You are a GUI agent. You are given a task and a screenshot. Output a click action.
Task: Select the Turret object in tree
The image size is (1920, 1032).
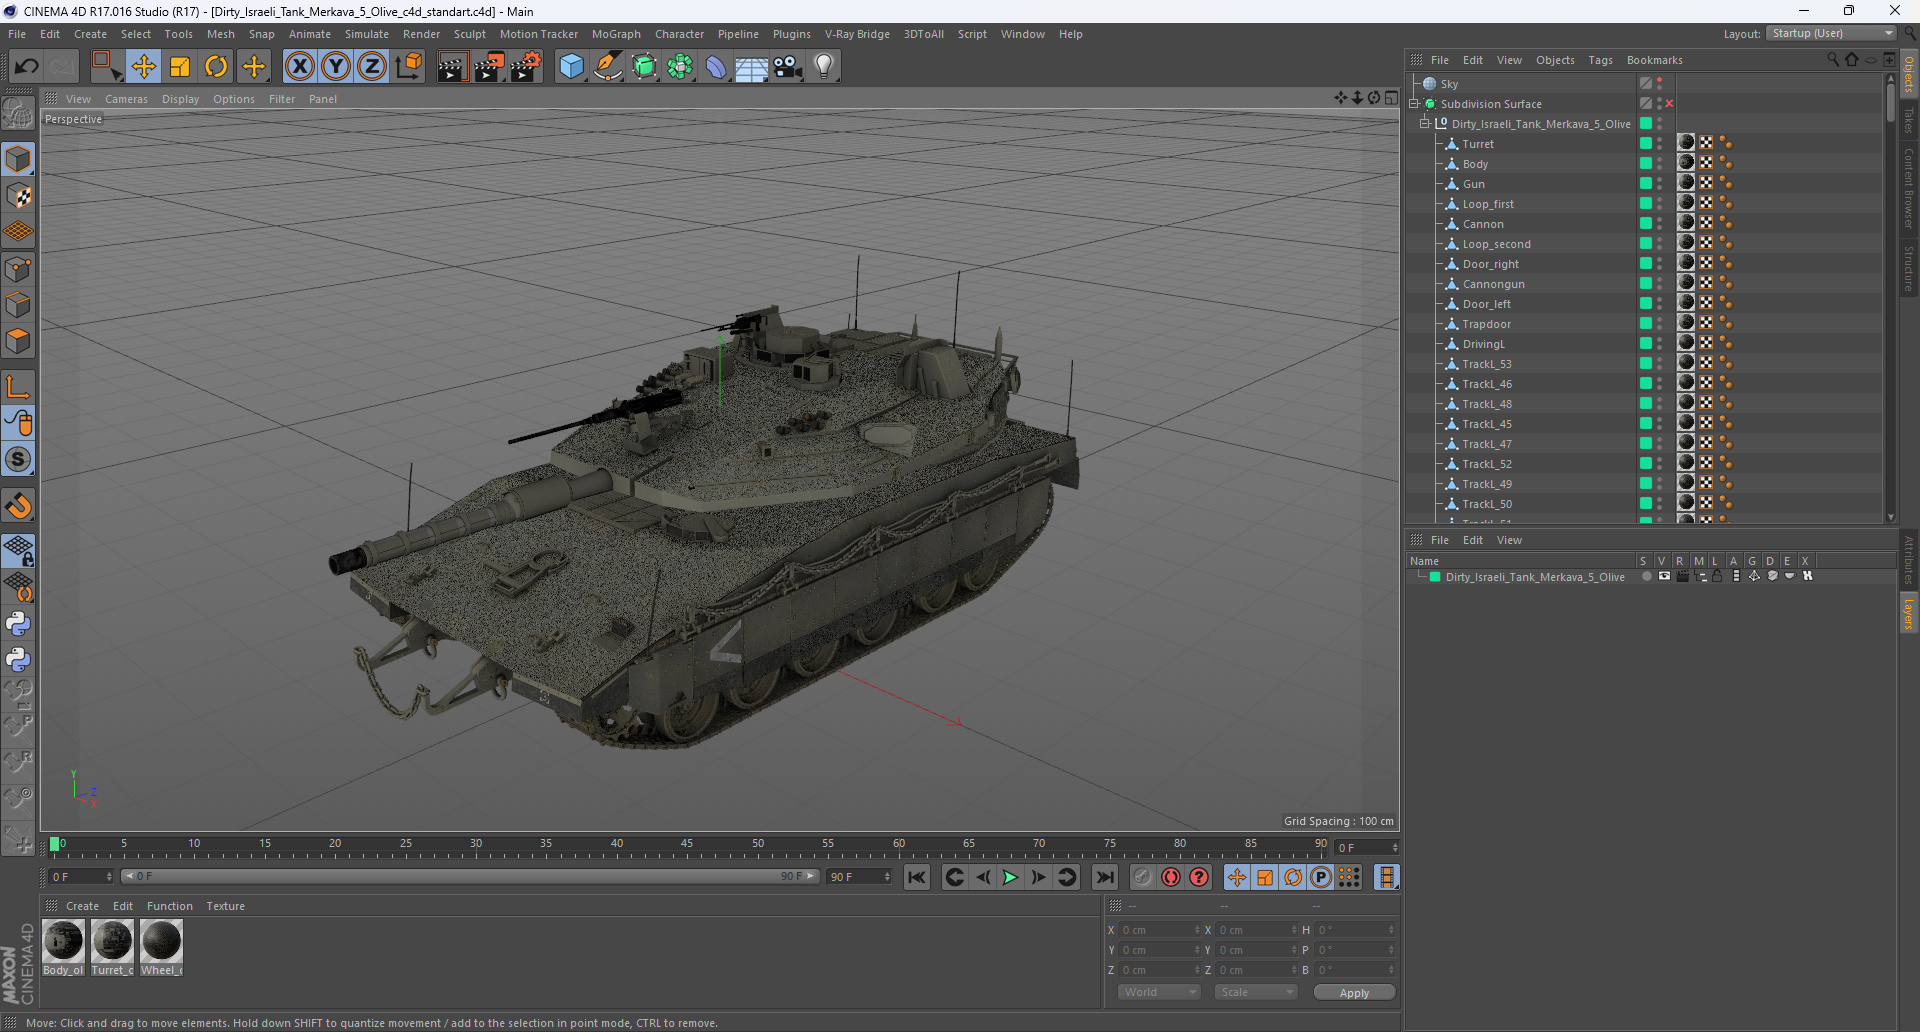(x=1477, y=144)
